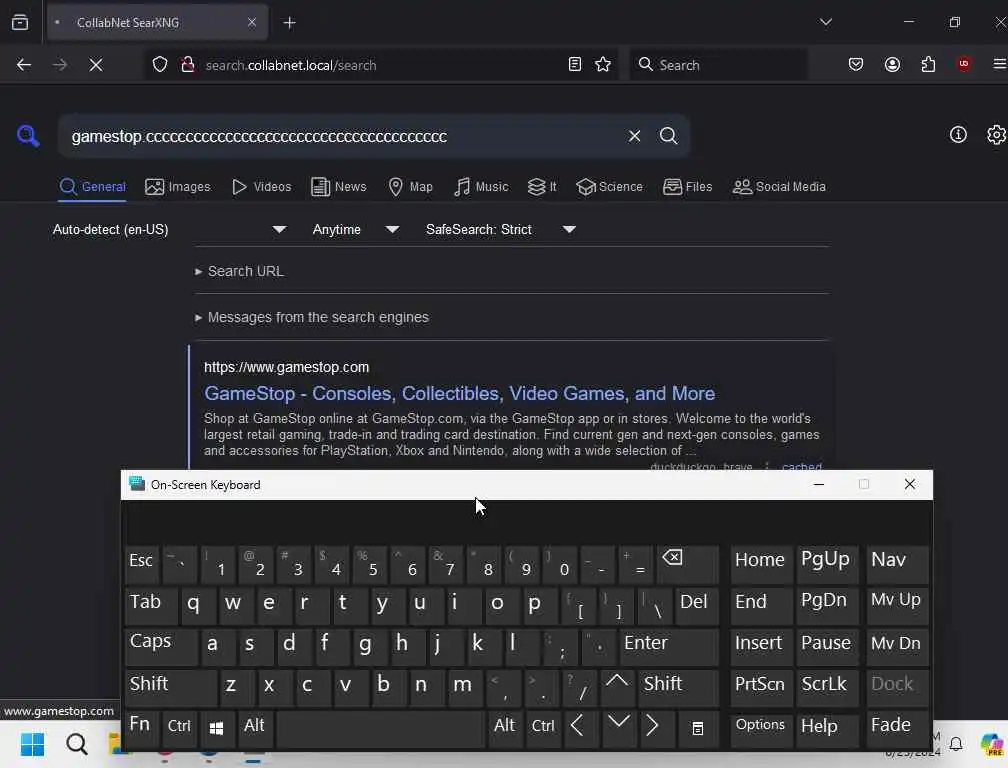Toggle the left Ctrl key on the keyboard
Viewport: 1008px width, 768px height.
179,728
